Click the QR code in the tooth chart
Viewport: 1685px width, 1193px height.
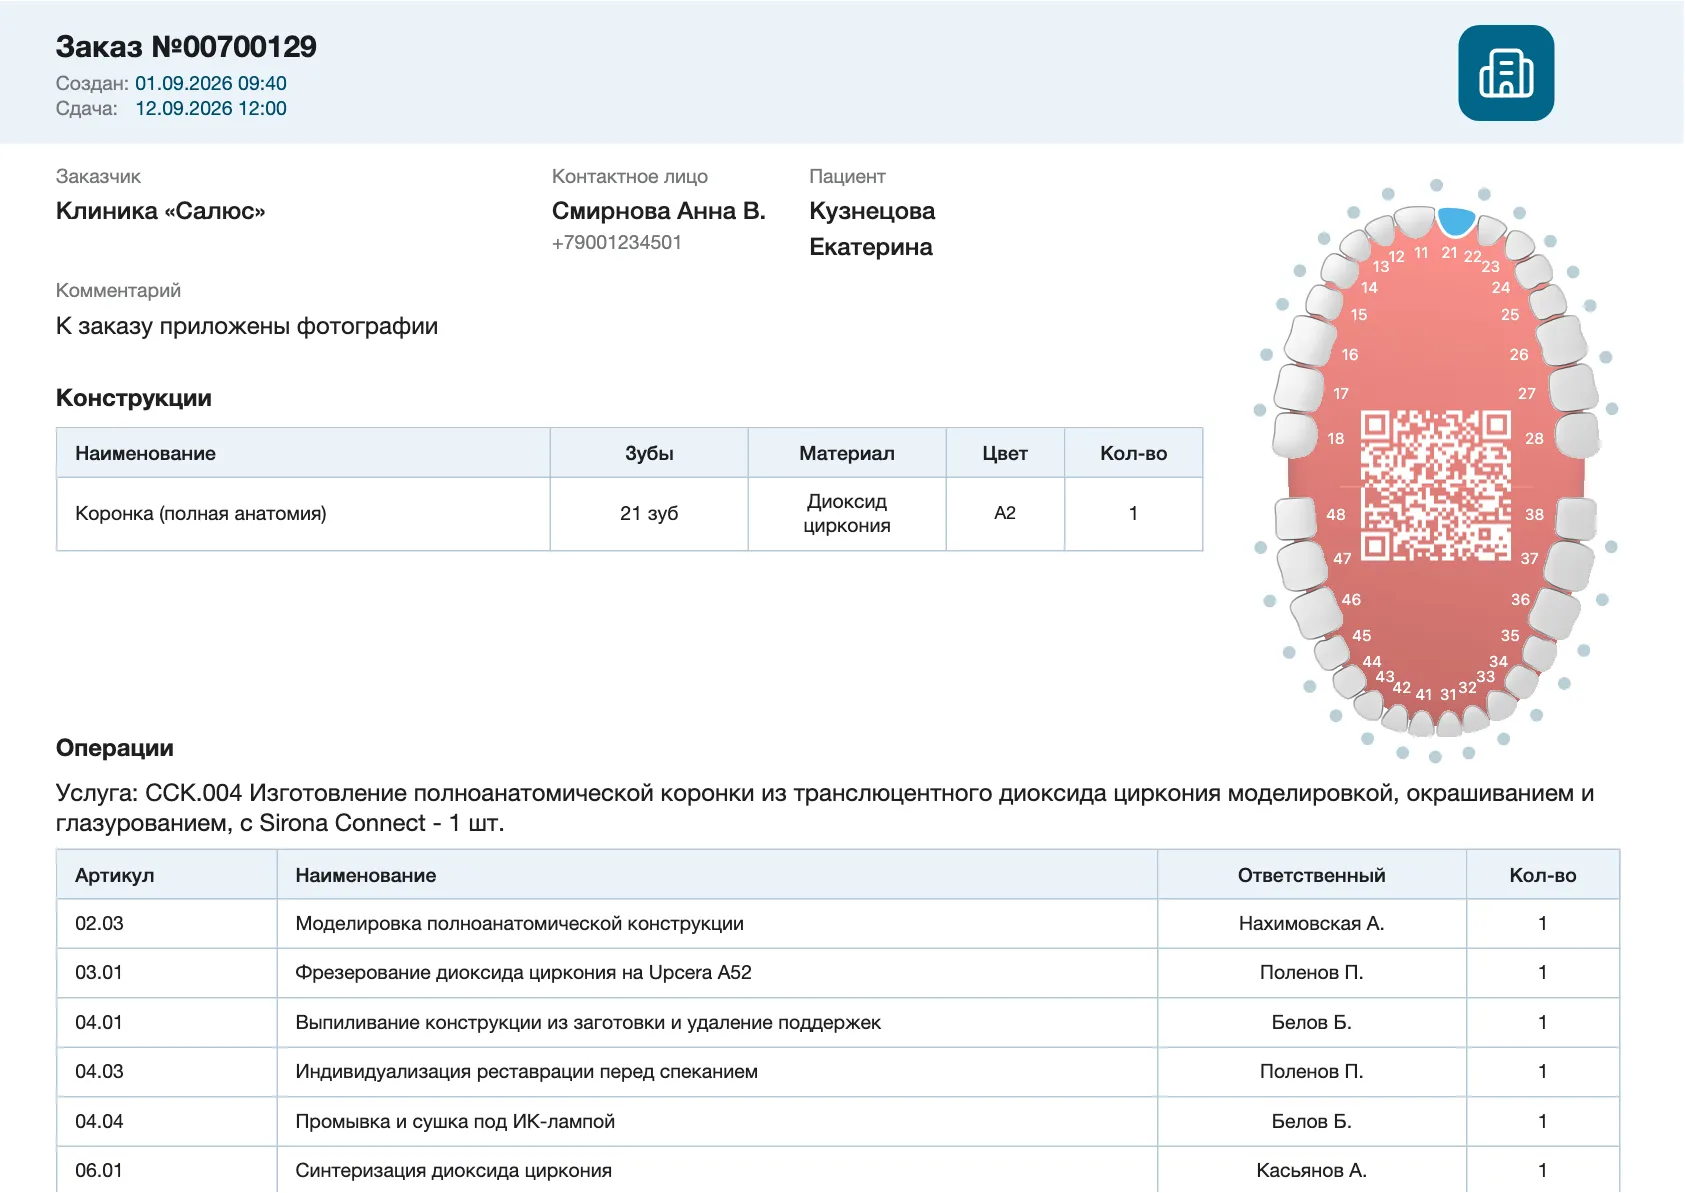pyautogui.click(x=1435, y=485)
